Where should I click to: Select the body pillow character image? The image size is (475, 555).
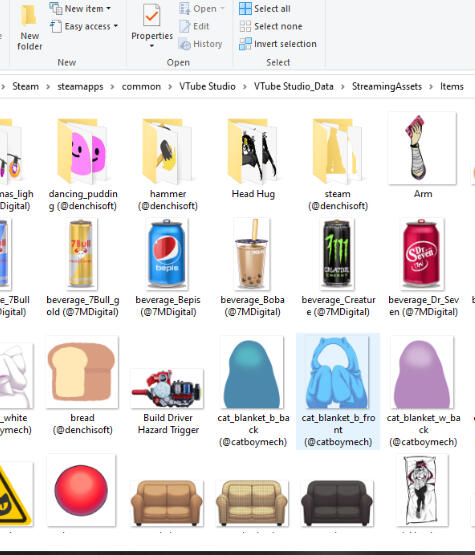tap(422, 491)
